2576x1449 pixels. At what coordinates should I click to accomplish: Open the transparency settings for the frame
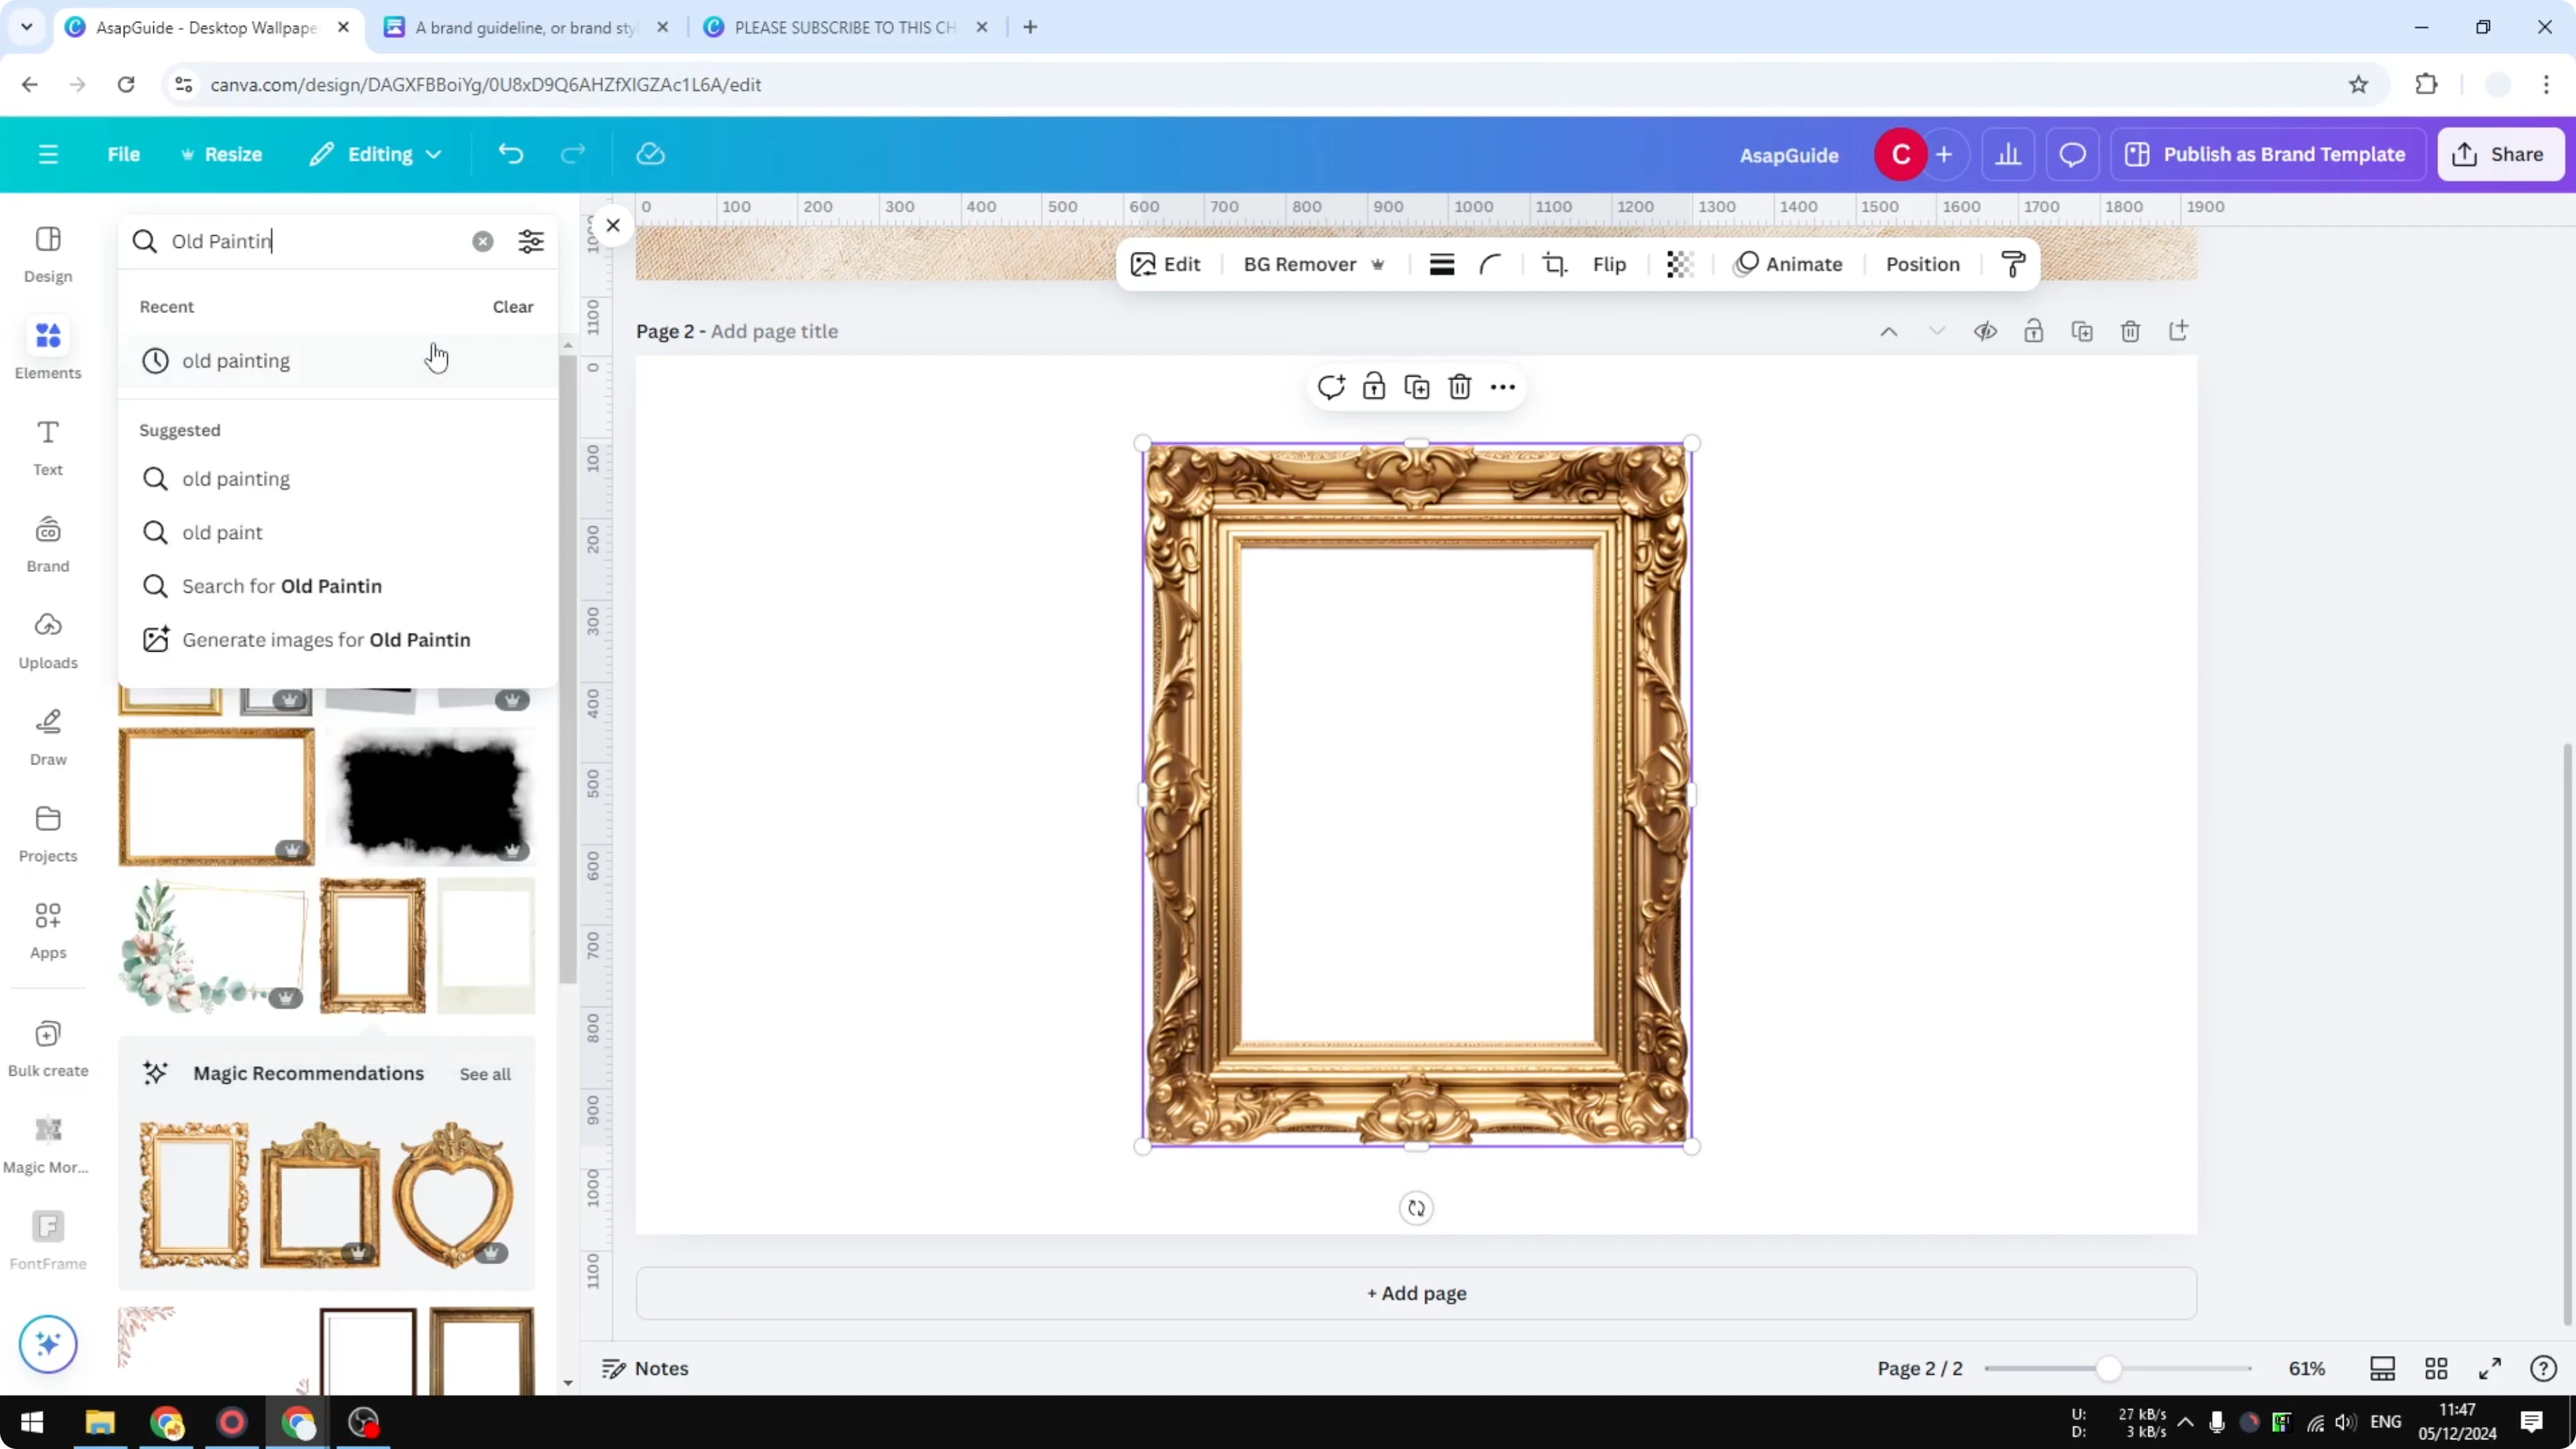1679,264
